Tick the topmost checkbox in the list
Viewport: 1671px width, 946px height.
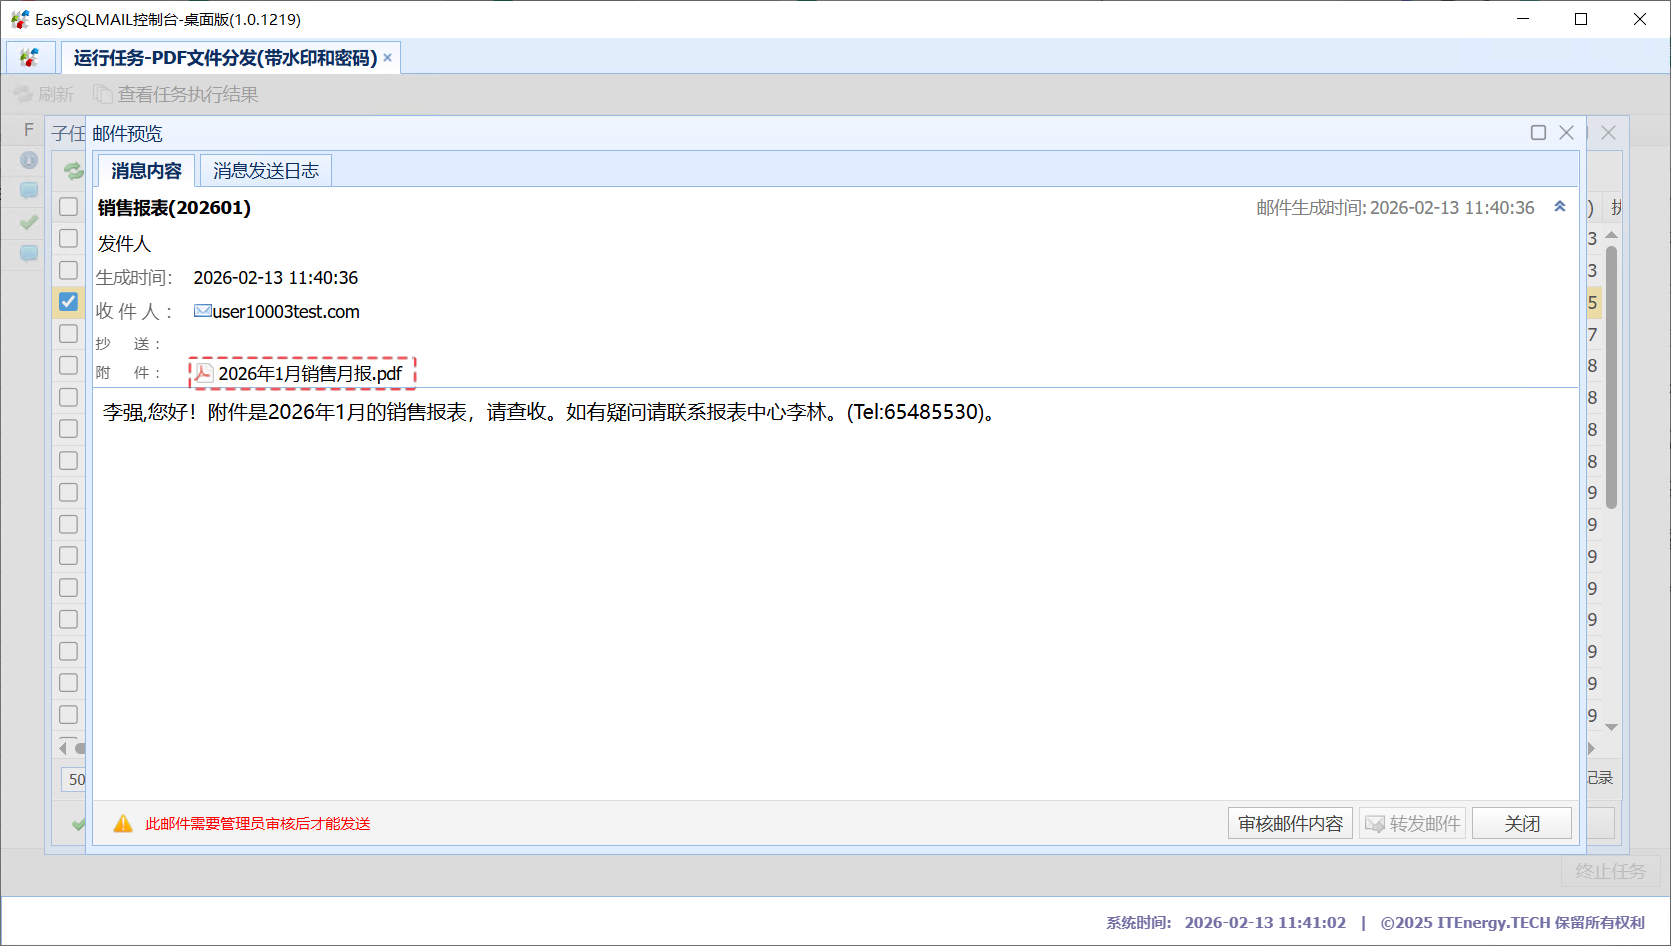coord(68,206)
